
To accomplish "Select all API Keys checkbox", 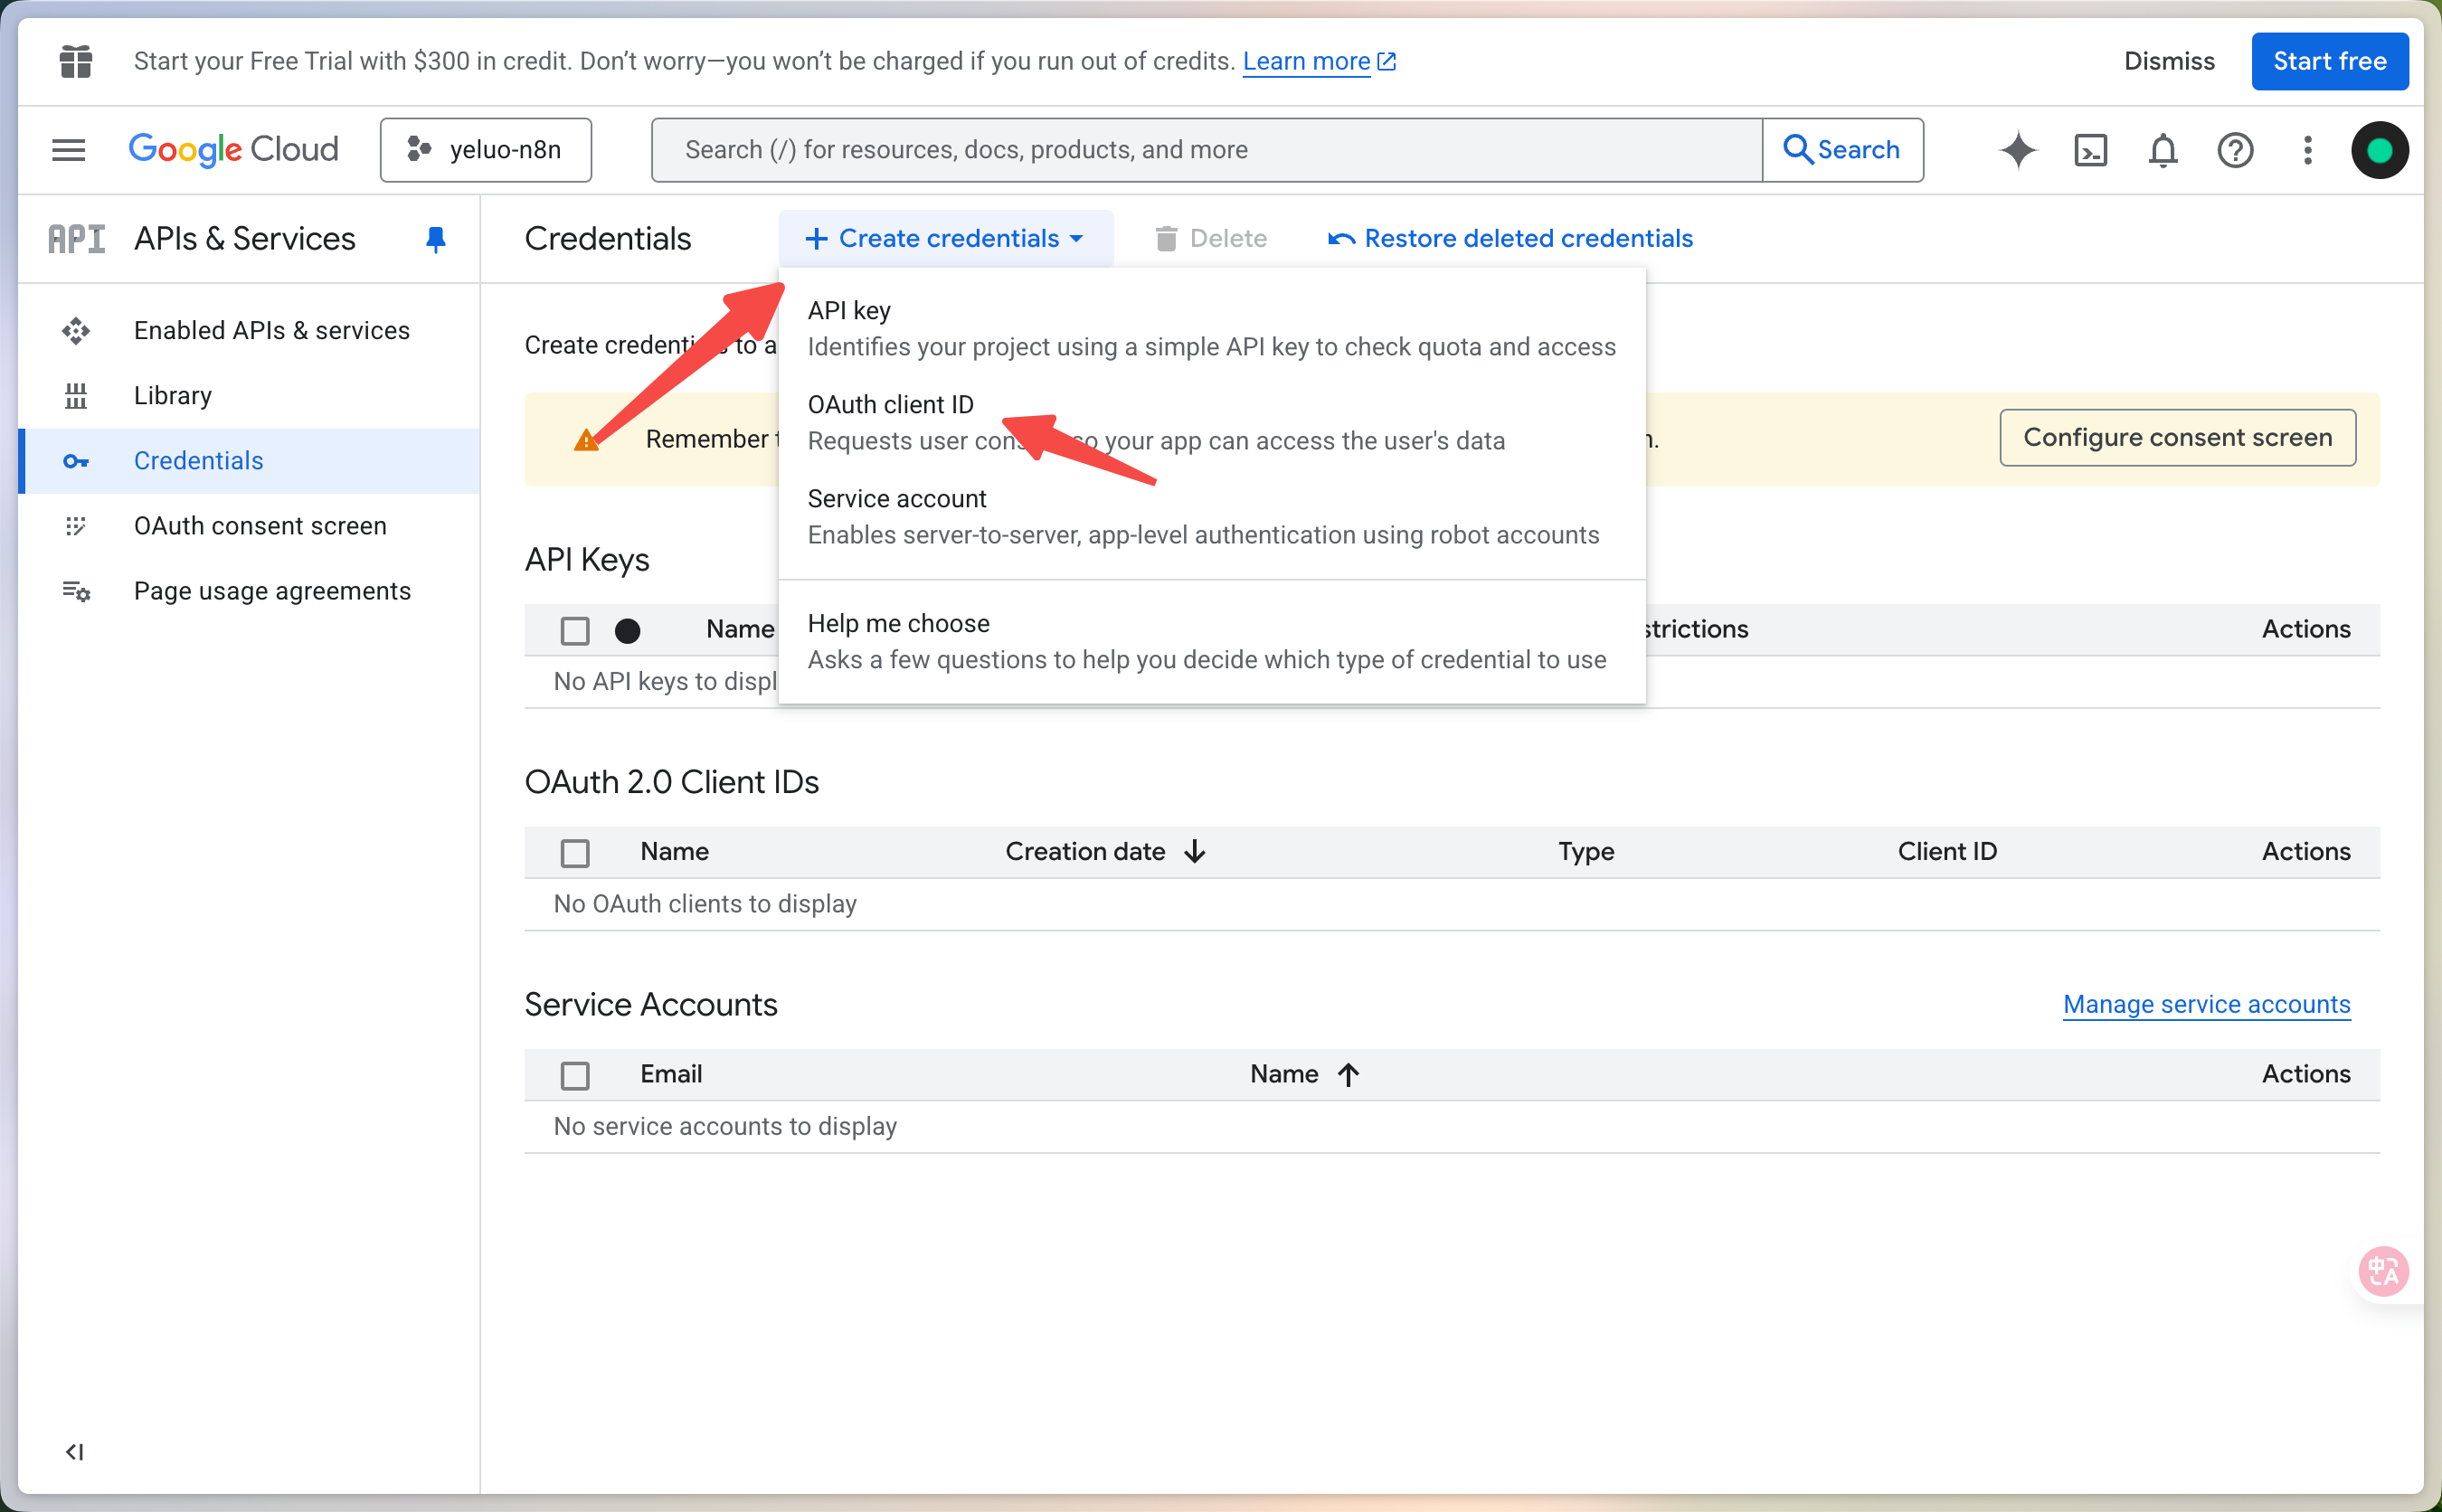I will [575, 630].
